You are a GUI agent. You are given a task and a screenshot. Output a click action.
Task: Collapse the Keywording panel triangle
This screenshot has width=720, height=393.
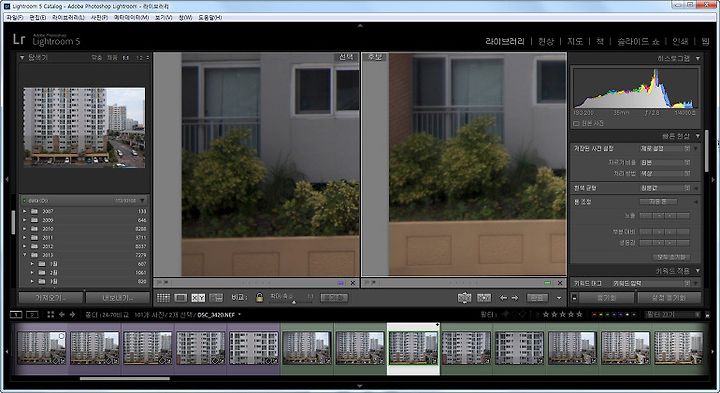pyautogui.click(x=698, y=271)
